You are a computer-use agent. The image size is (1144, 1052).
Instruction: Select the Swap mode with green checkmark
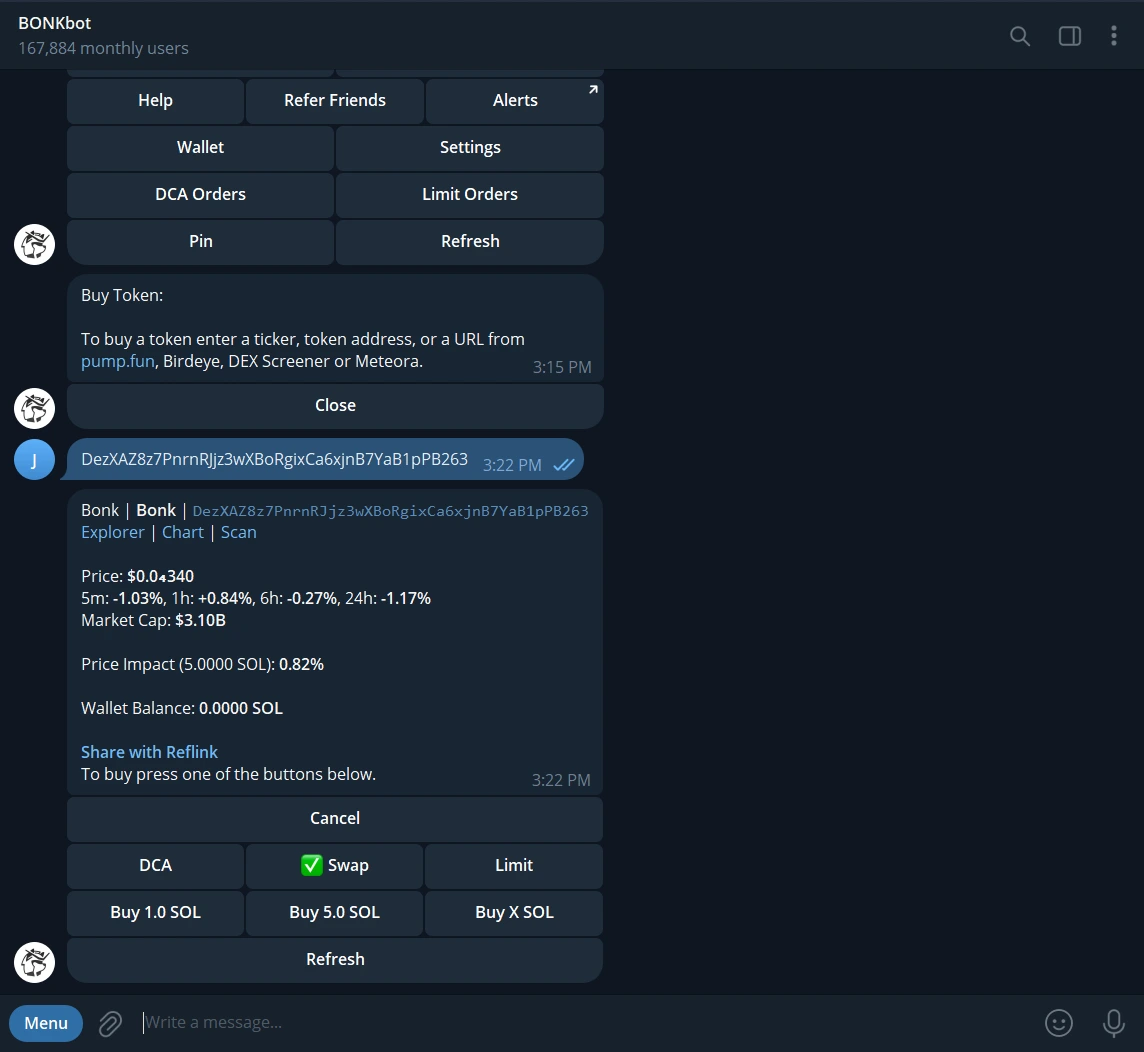click(334, 866)
